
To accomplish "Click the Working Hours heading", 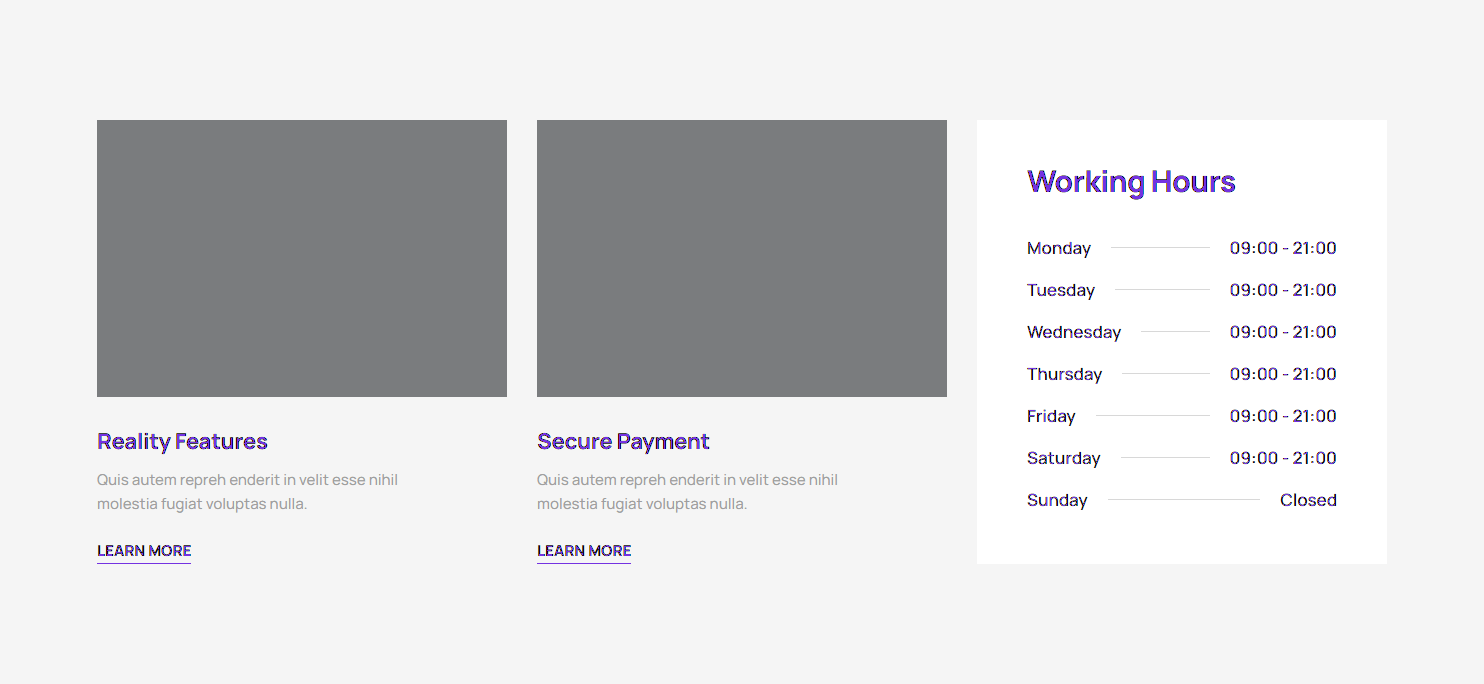I will point(1131,182).
